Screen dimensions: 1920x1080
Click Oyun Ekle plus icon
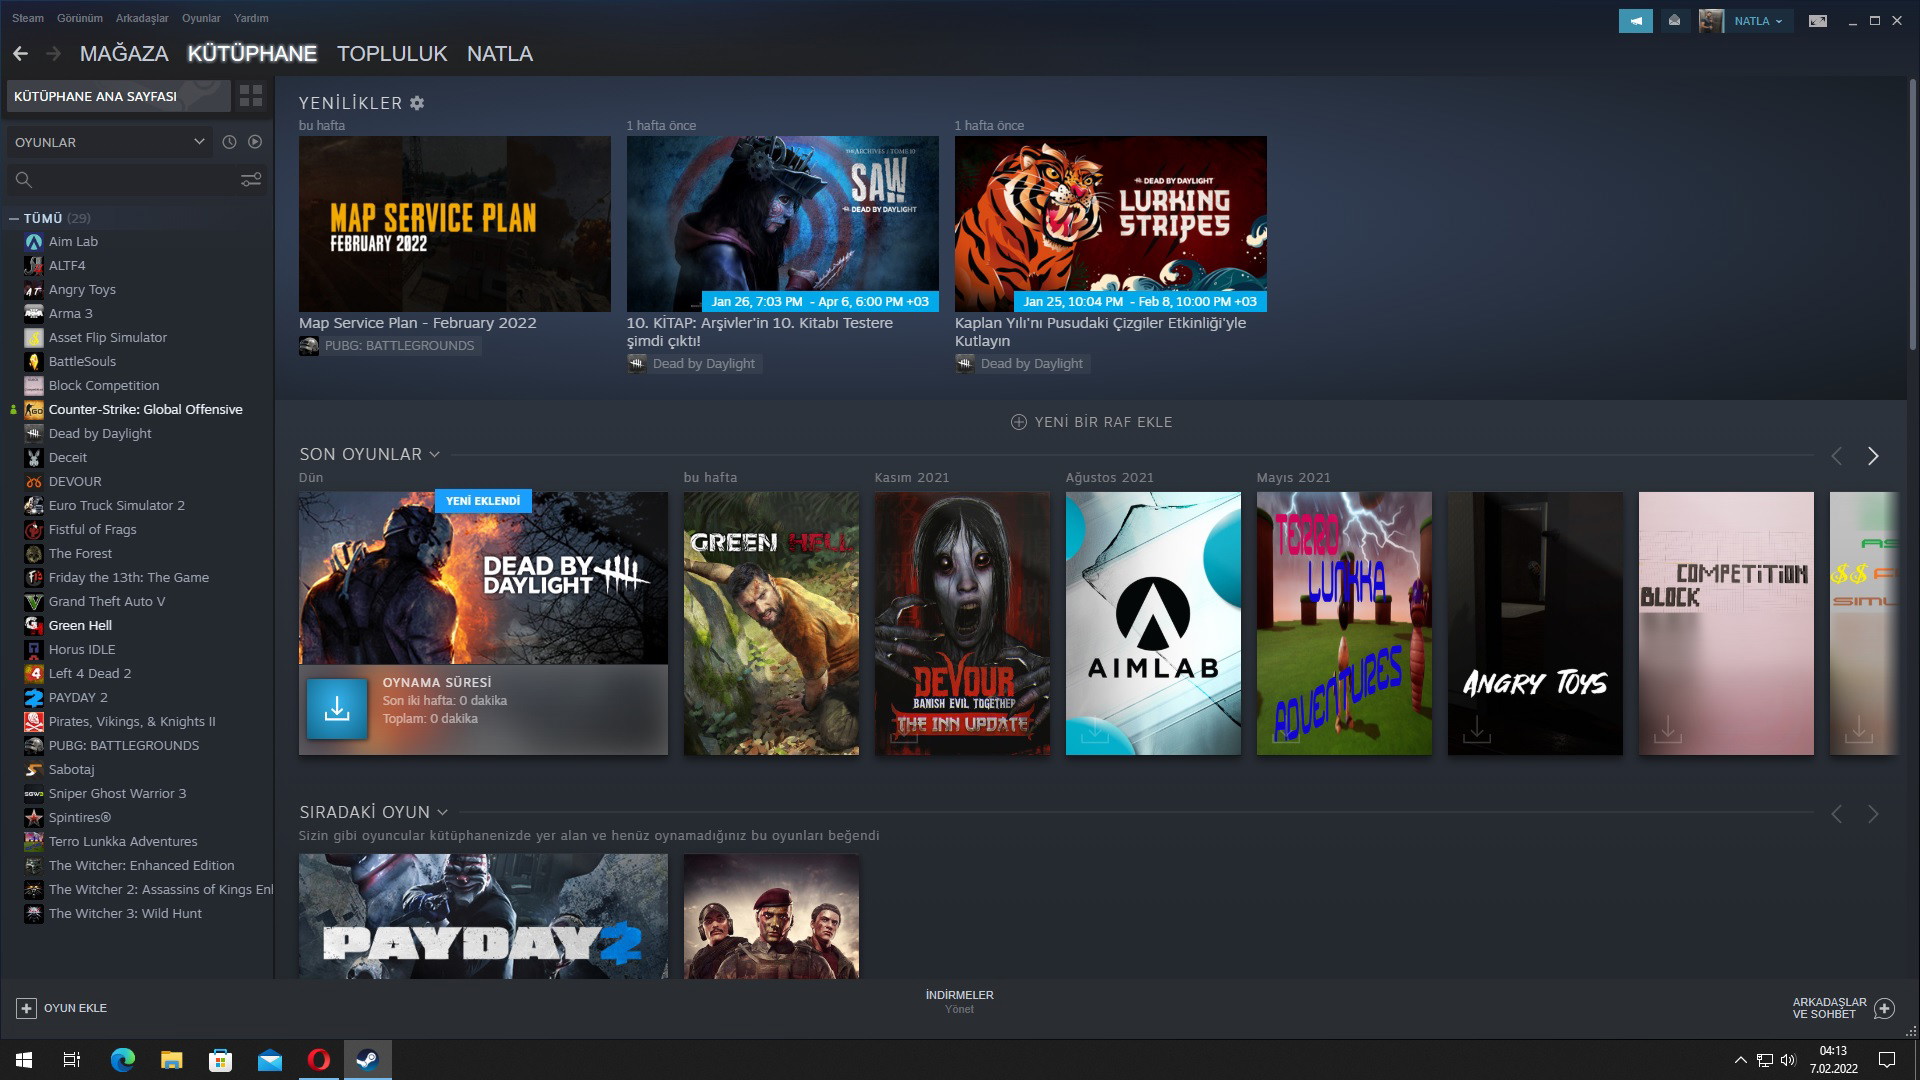click(x=27, y=1008)
